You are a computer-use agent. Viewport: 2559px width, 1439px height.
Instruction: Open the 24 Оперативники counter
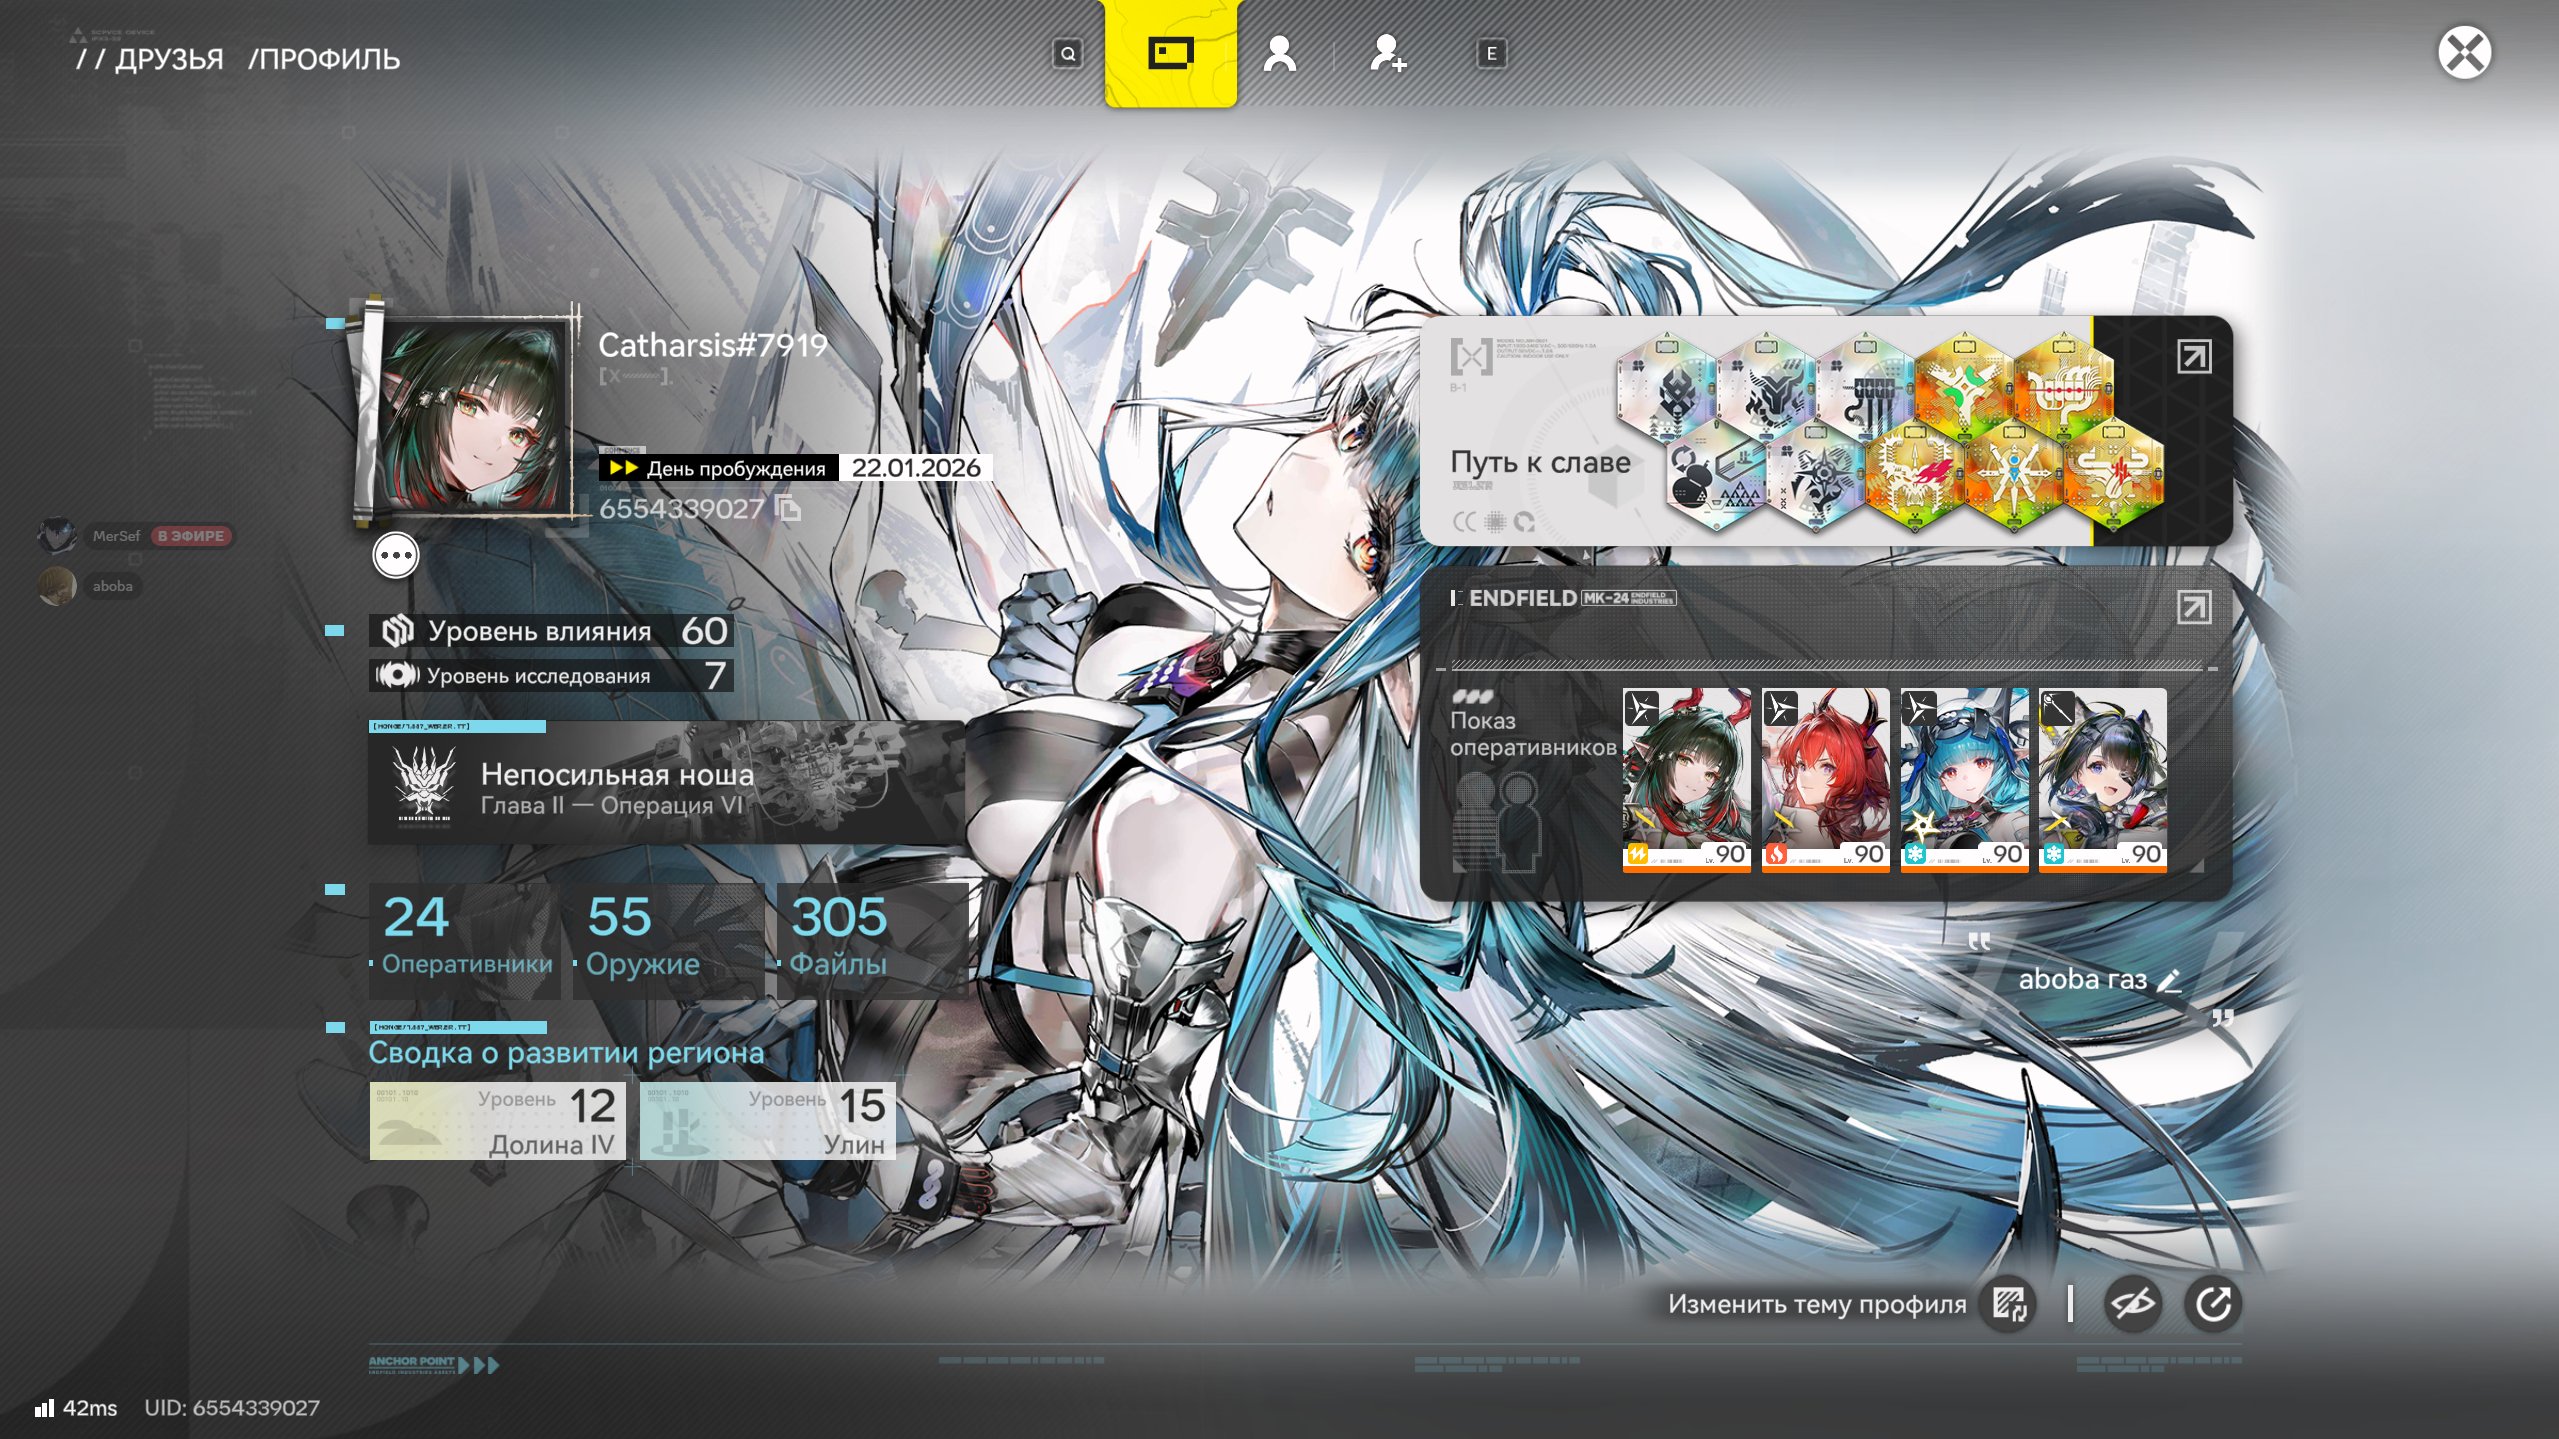click(x=465, y=941)
